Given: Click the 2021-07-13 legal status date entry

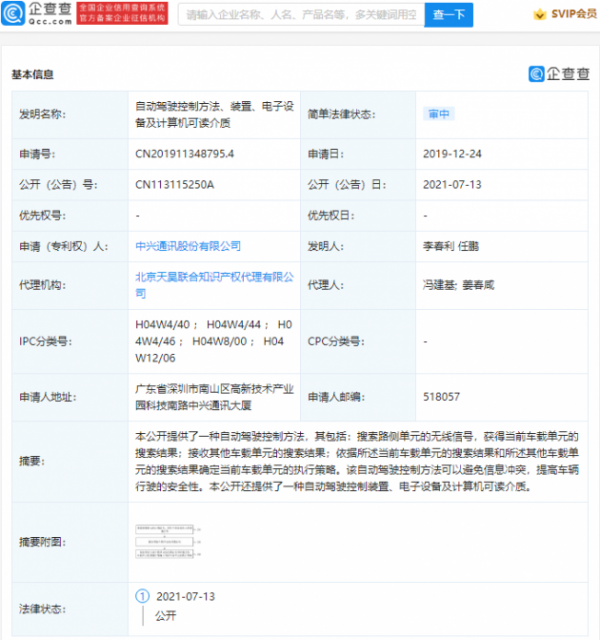Looking at the screenshot, I should click(186, 597).
